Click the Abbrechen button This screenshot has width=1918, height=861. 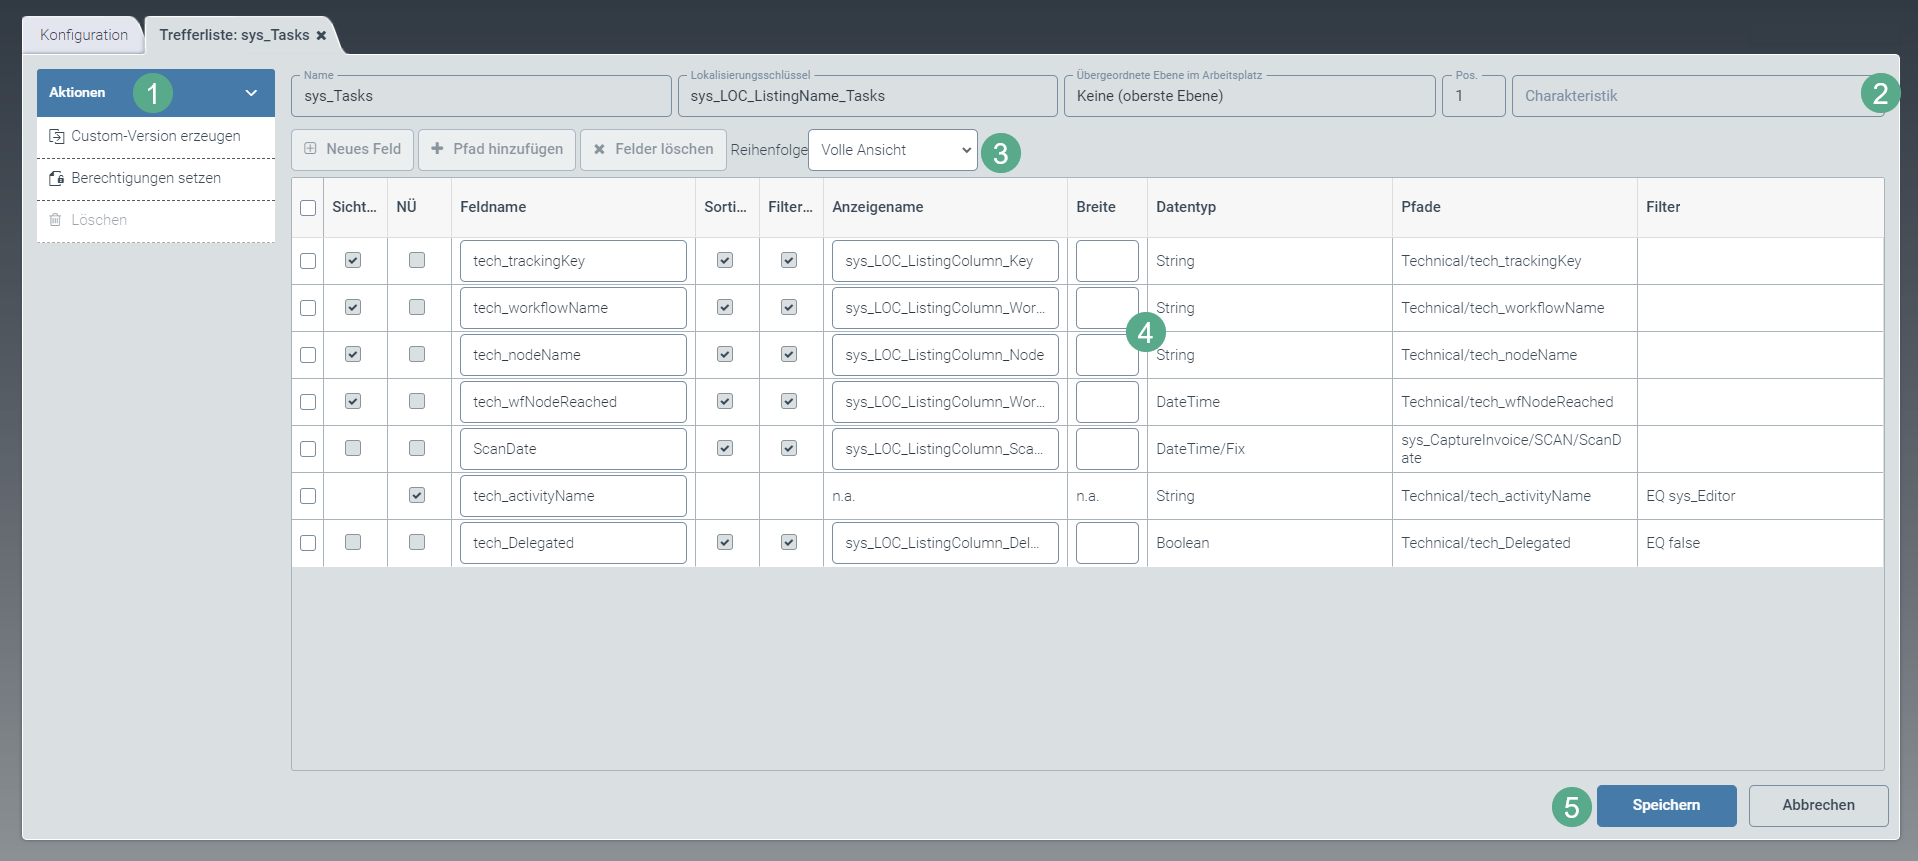pos(1817,805)
